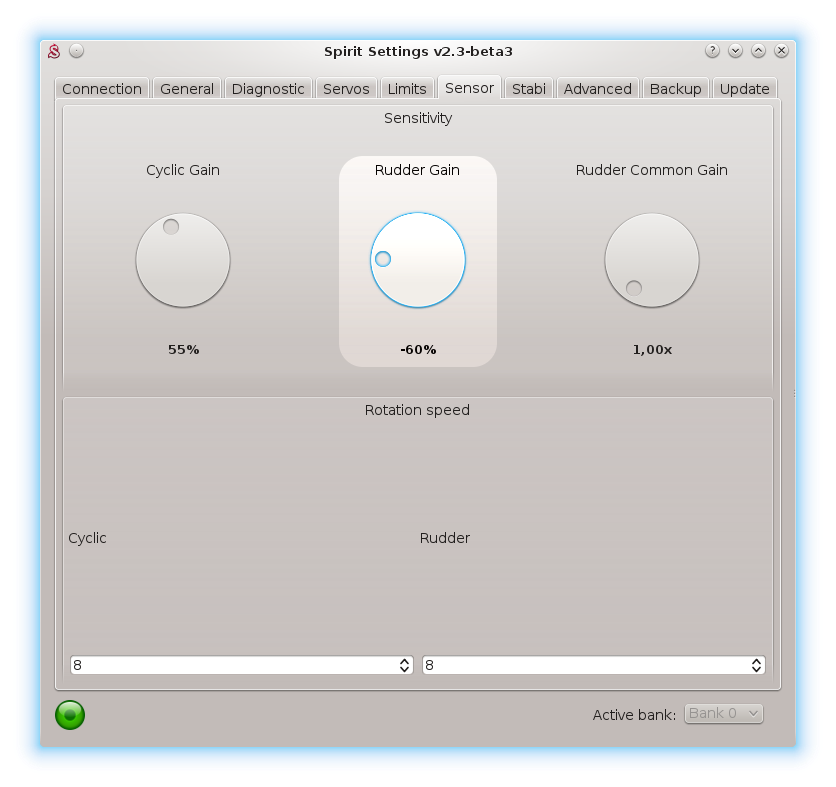
Task: Open the Limits tab
Action: (x=407, y=89)
